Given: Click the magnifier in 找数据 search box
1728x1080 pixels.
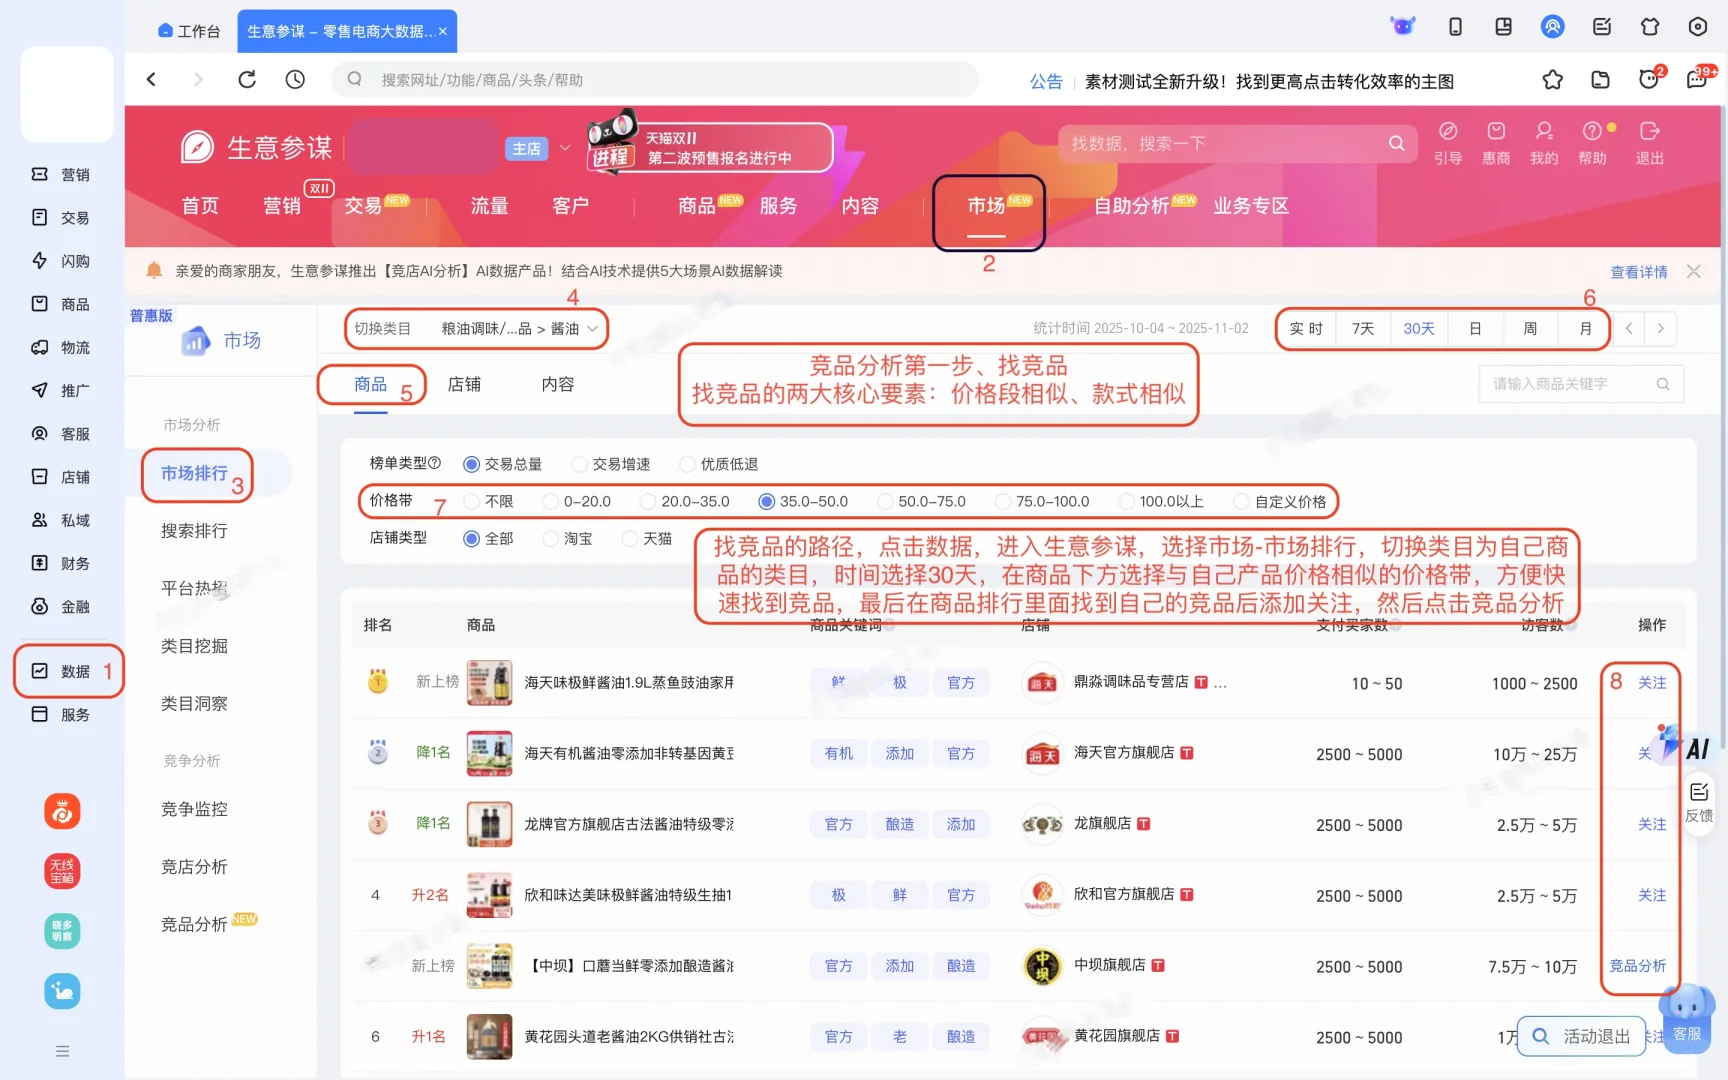Looking at the screenshot, I should click(1396, 143).
